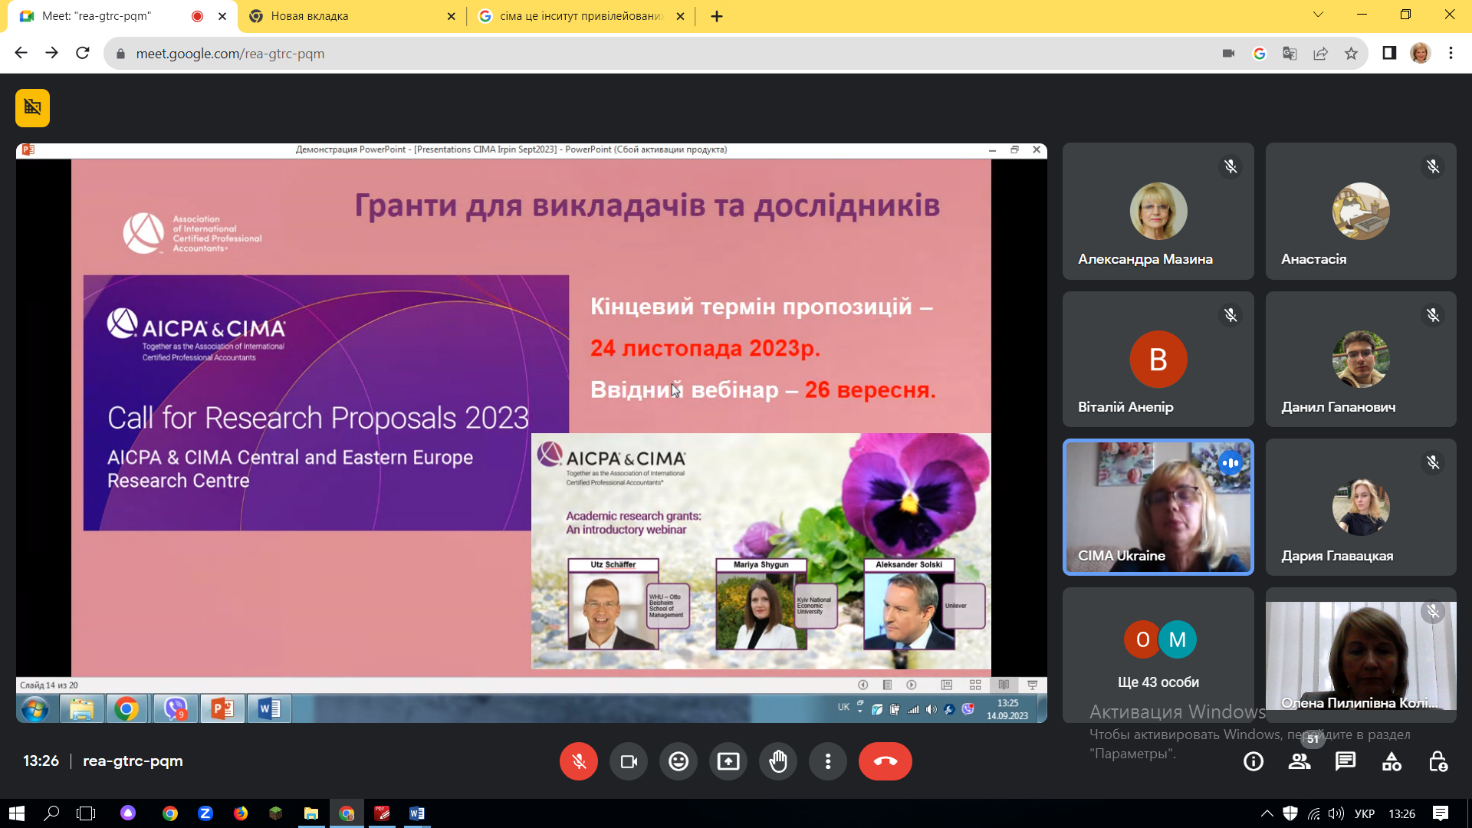The width and height of the screenshot is (1472, 828).
Task: Close the 'сіма це інситут' tab
Action: [x=681, y=16]
